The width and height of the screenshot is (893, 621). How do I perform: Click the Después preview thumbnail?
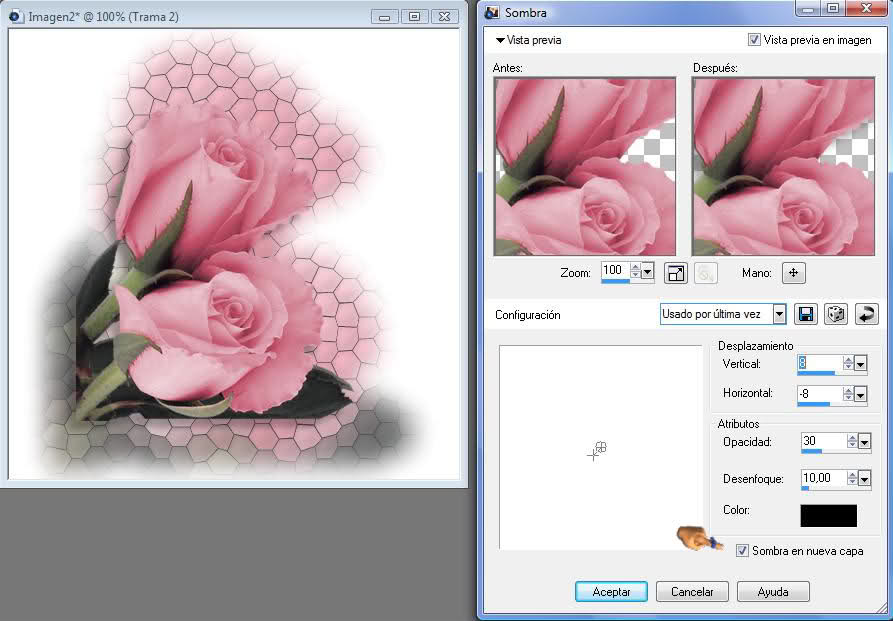(x=783, y=166)
